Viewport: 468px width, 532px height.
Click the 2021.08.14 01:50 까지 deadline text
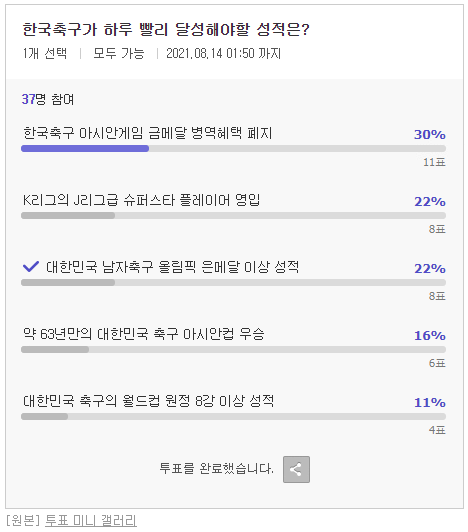(x=224, y=54)
